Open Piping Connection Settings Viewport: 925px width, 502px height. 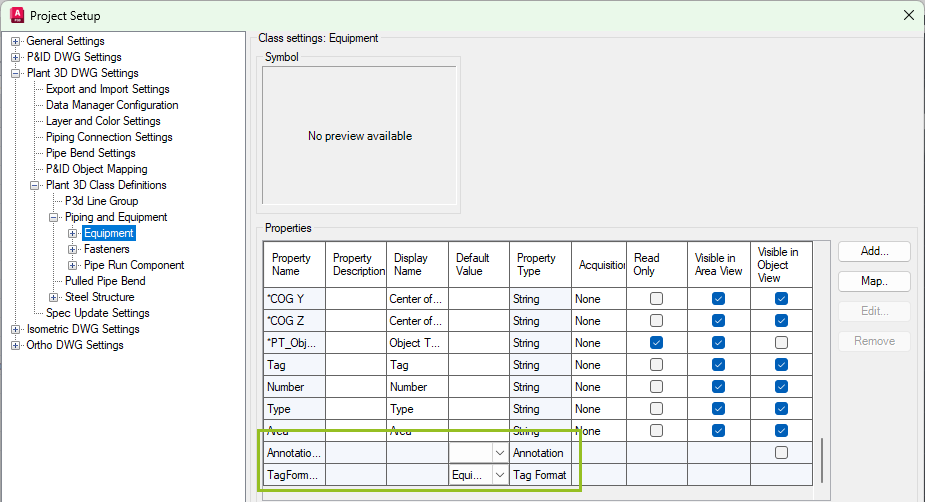coord(109,137)
